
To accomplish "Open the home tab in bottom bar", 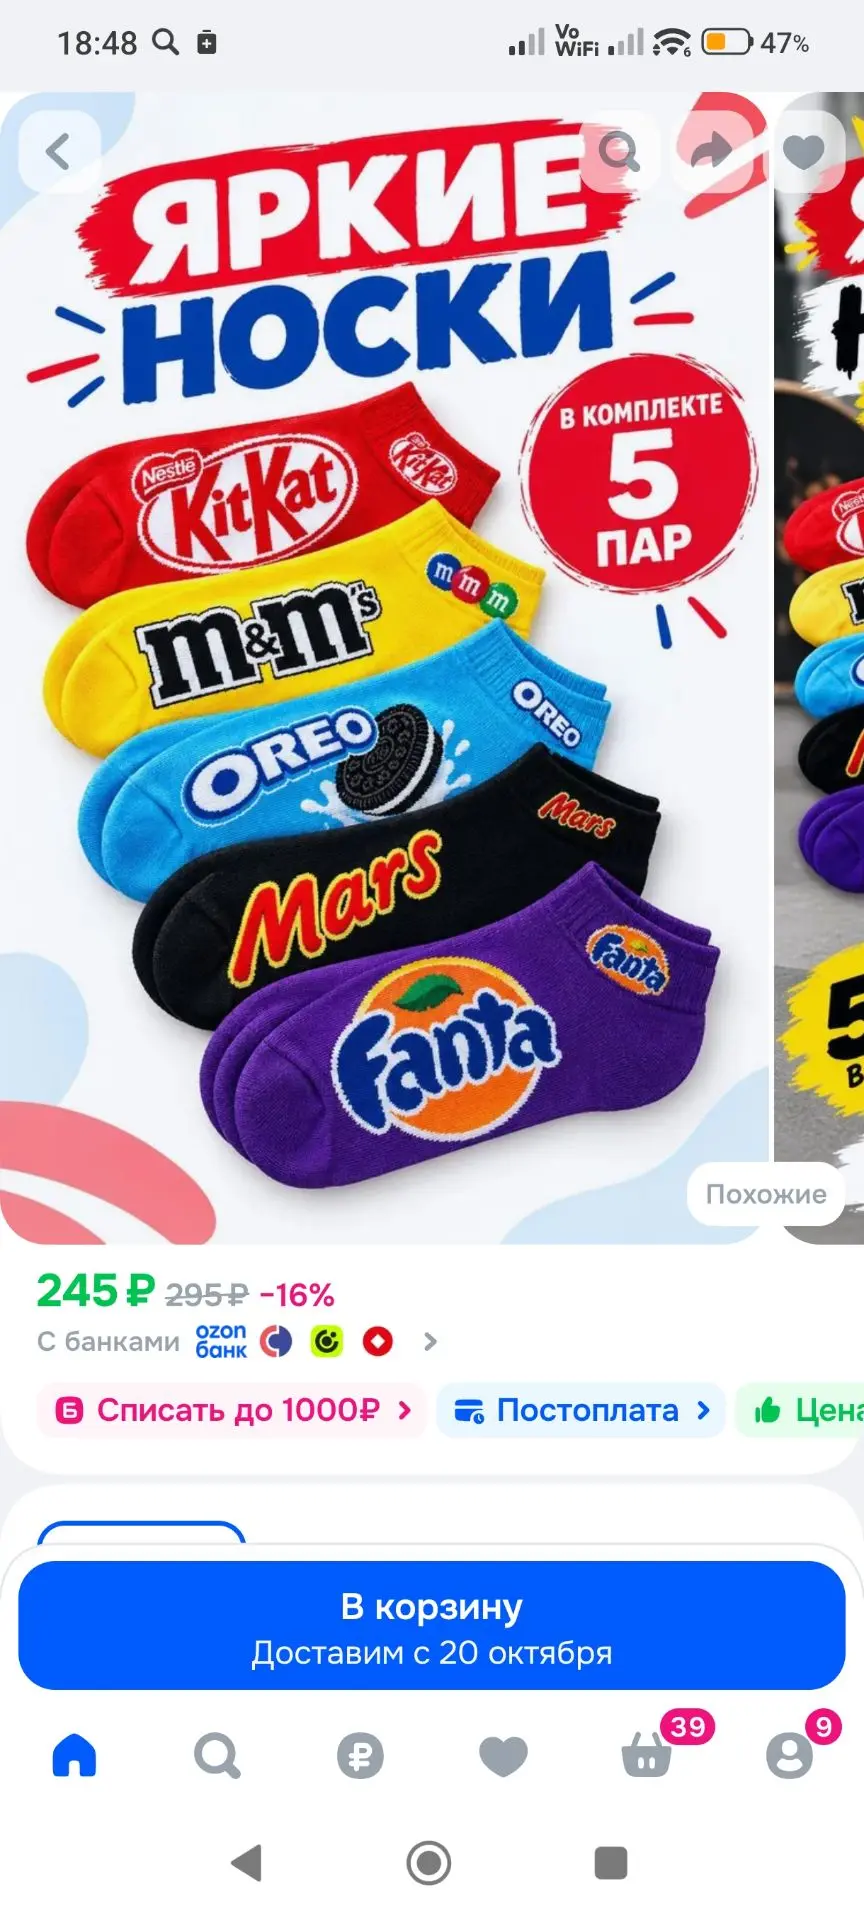I will (x=74, y=1755).
